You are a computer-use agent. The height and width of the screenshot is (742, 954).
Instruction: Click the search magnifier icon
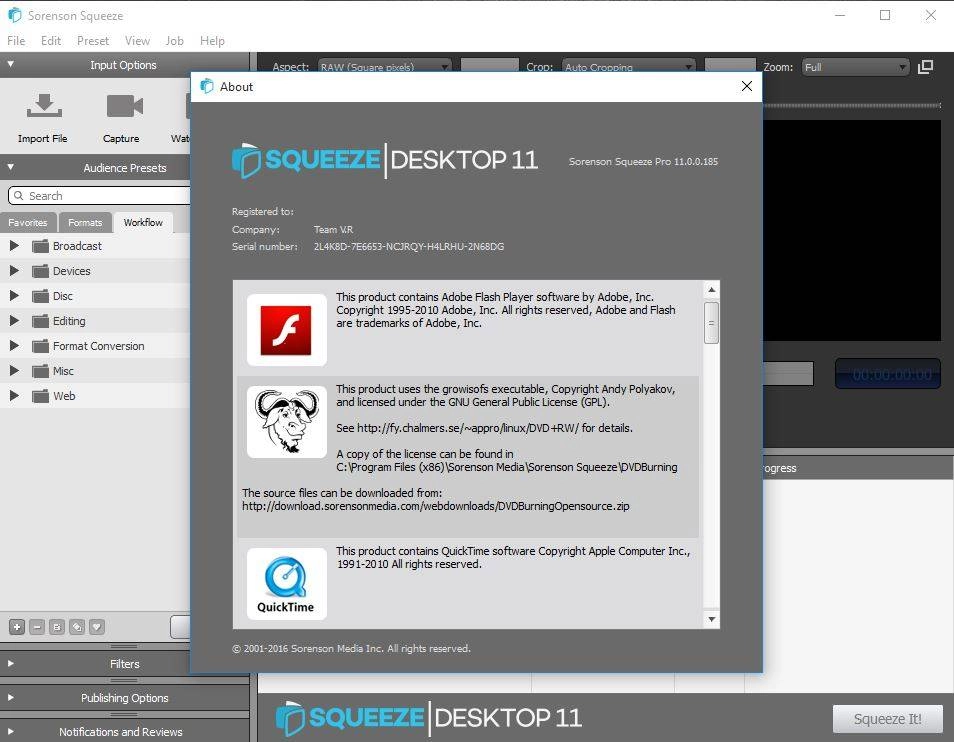click(19, 195)
